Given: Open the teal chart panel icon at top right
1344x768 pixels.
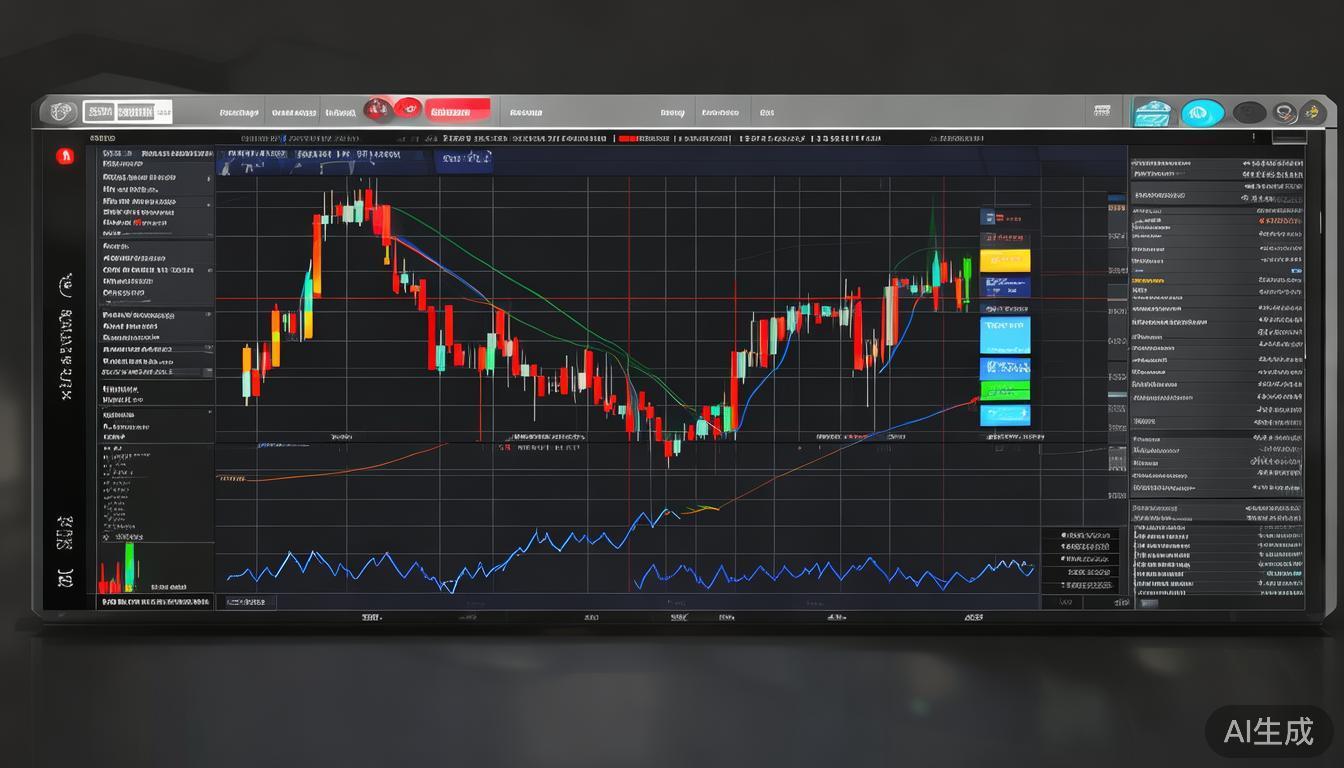Looking at the screenshot, I should [x=1151, y=113].
